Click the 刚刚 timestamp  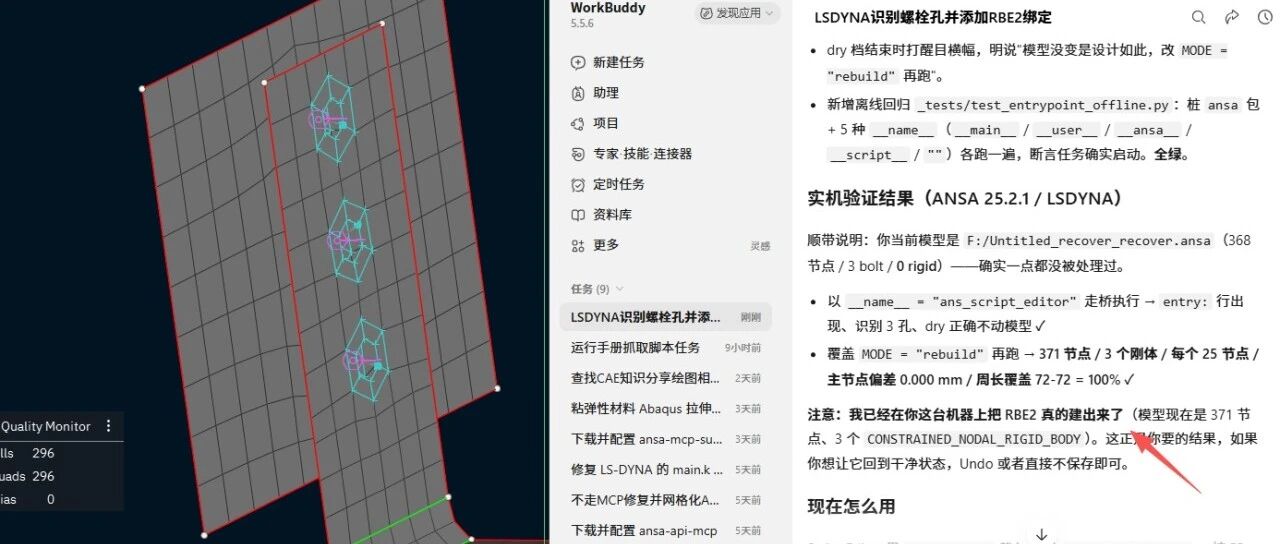(751, 317)
